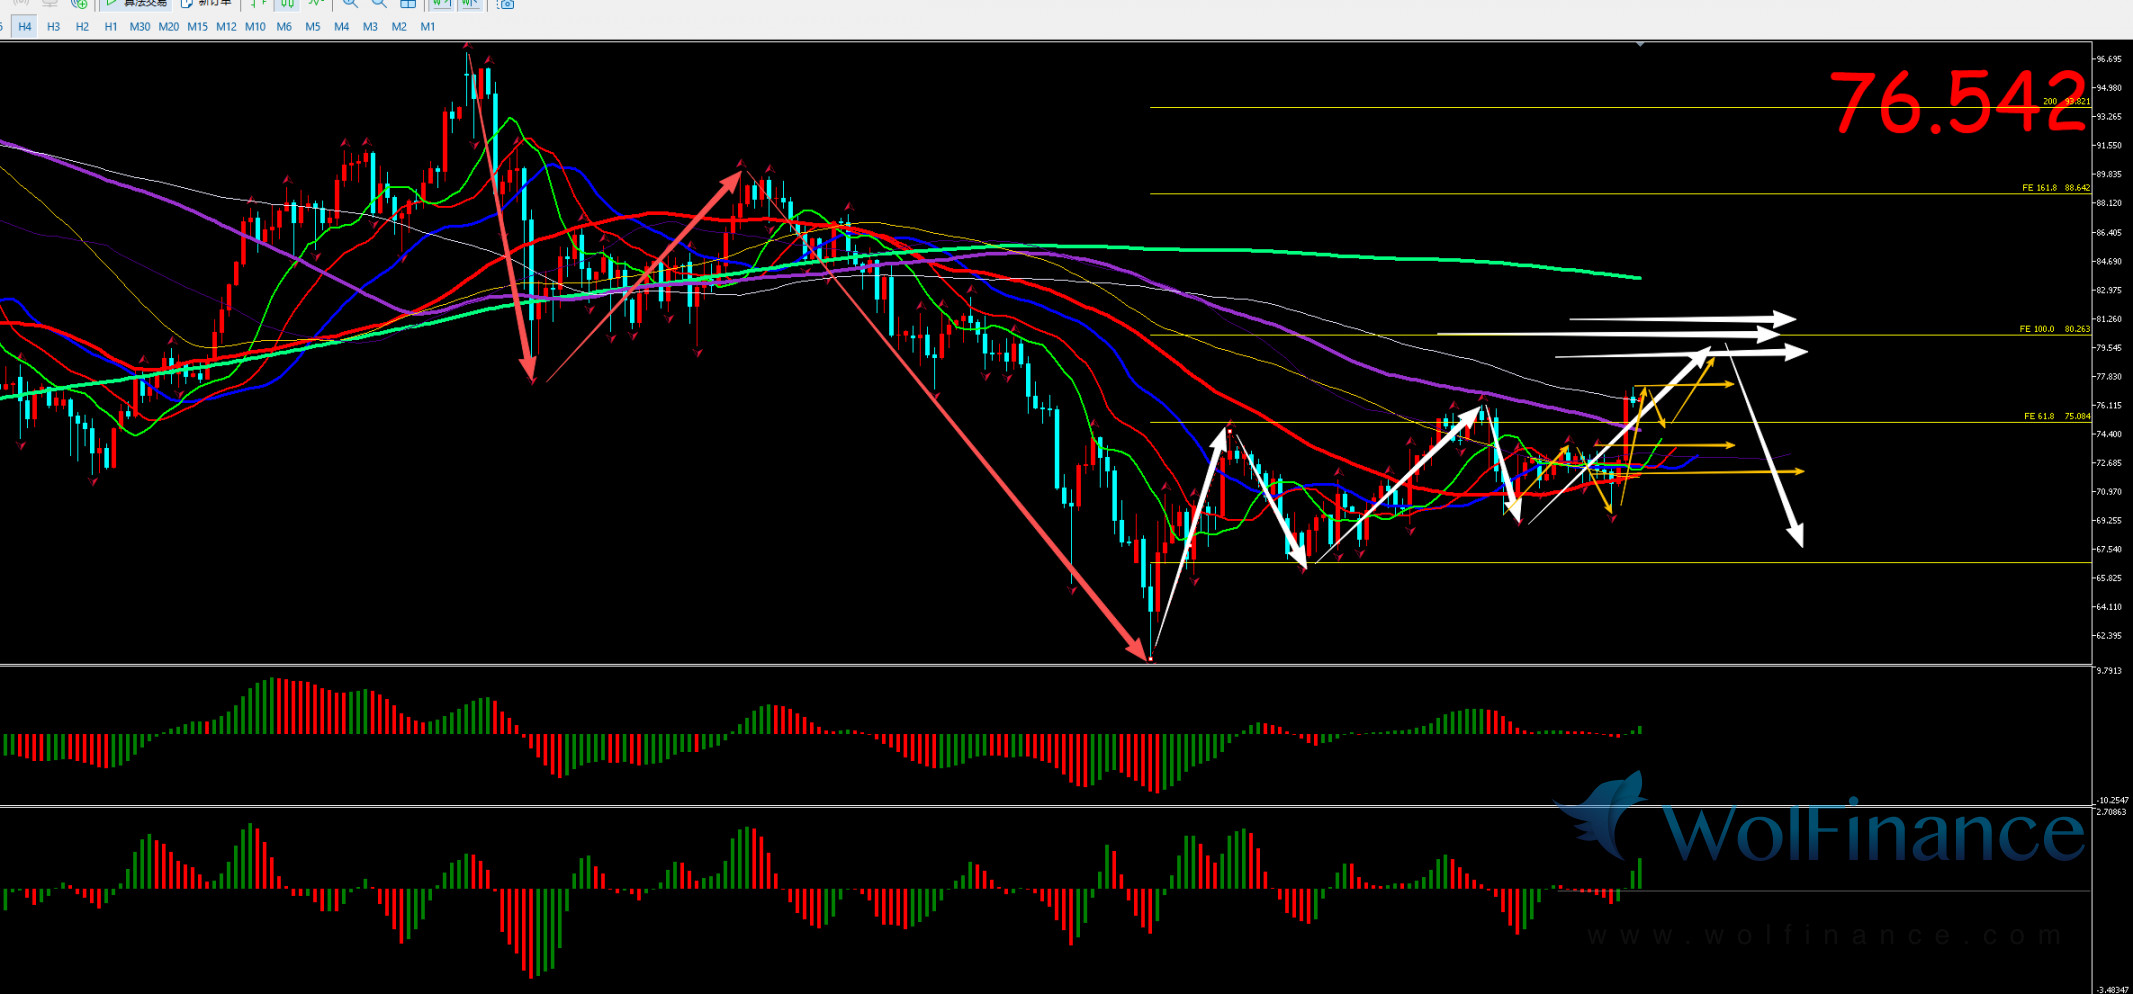Screen dimensions: 2133x994
Task: Toggle chart auto-scroll icon
Action: pyautogui.click(x=441, y=4)
